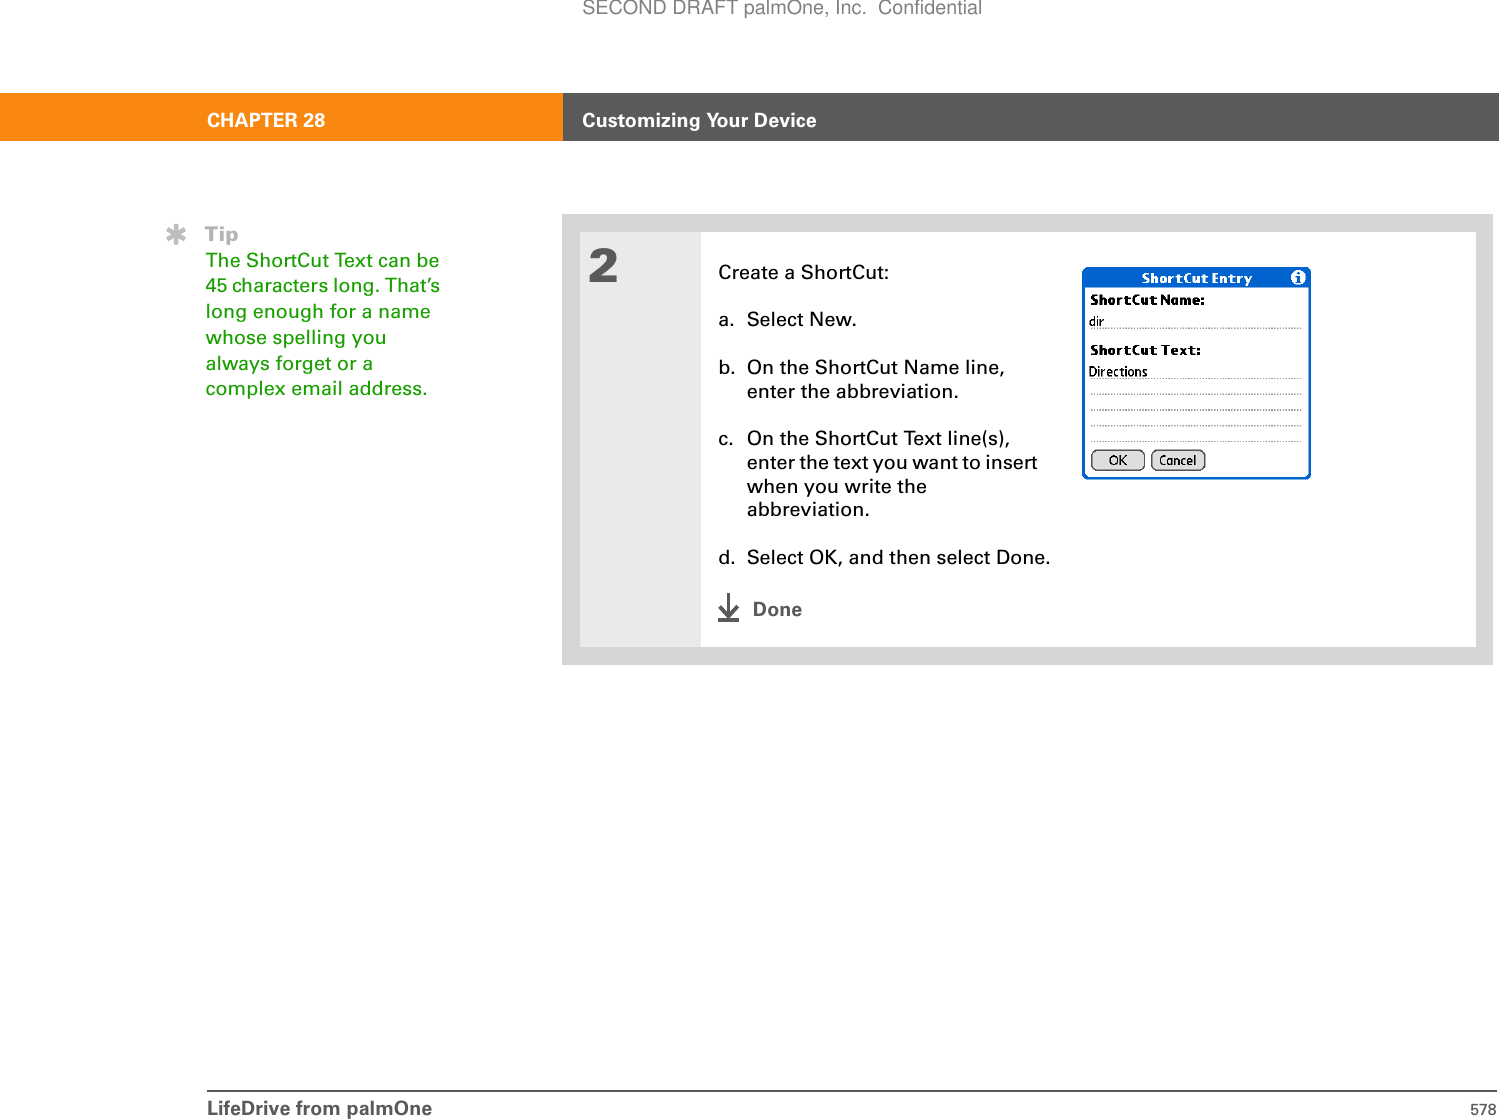Click the Customizing Your Device heading
The width and height of the screenshot is (1499, 1119).
click(x=699, y=120)
